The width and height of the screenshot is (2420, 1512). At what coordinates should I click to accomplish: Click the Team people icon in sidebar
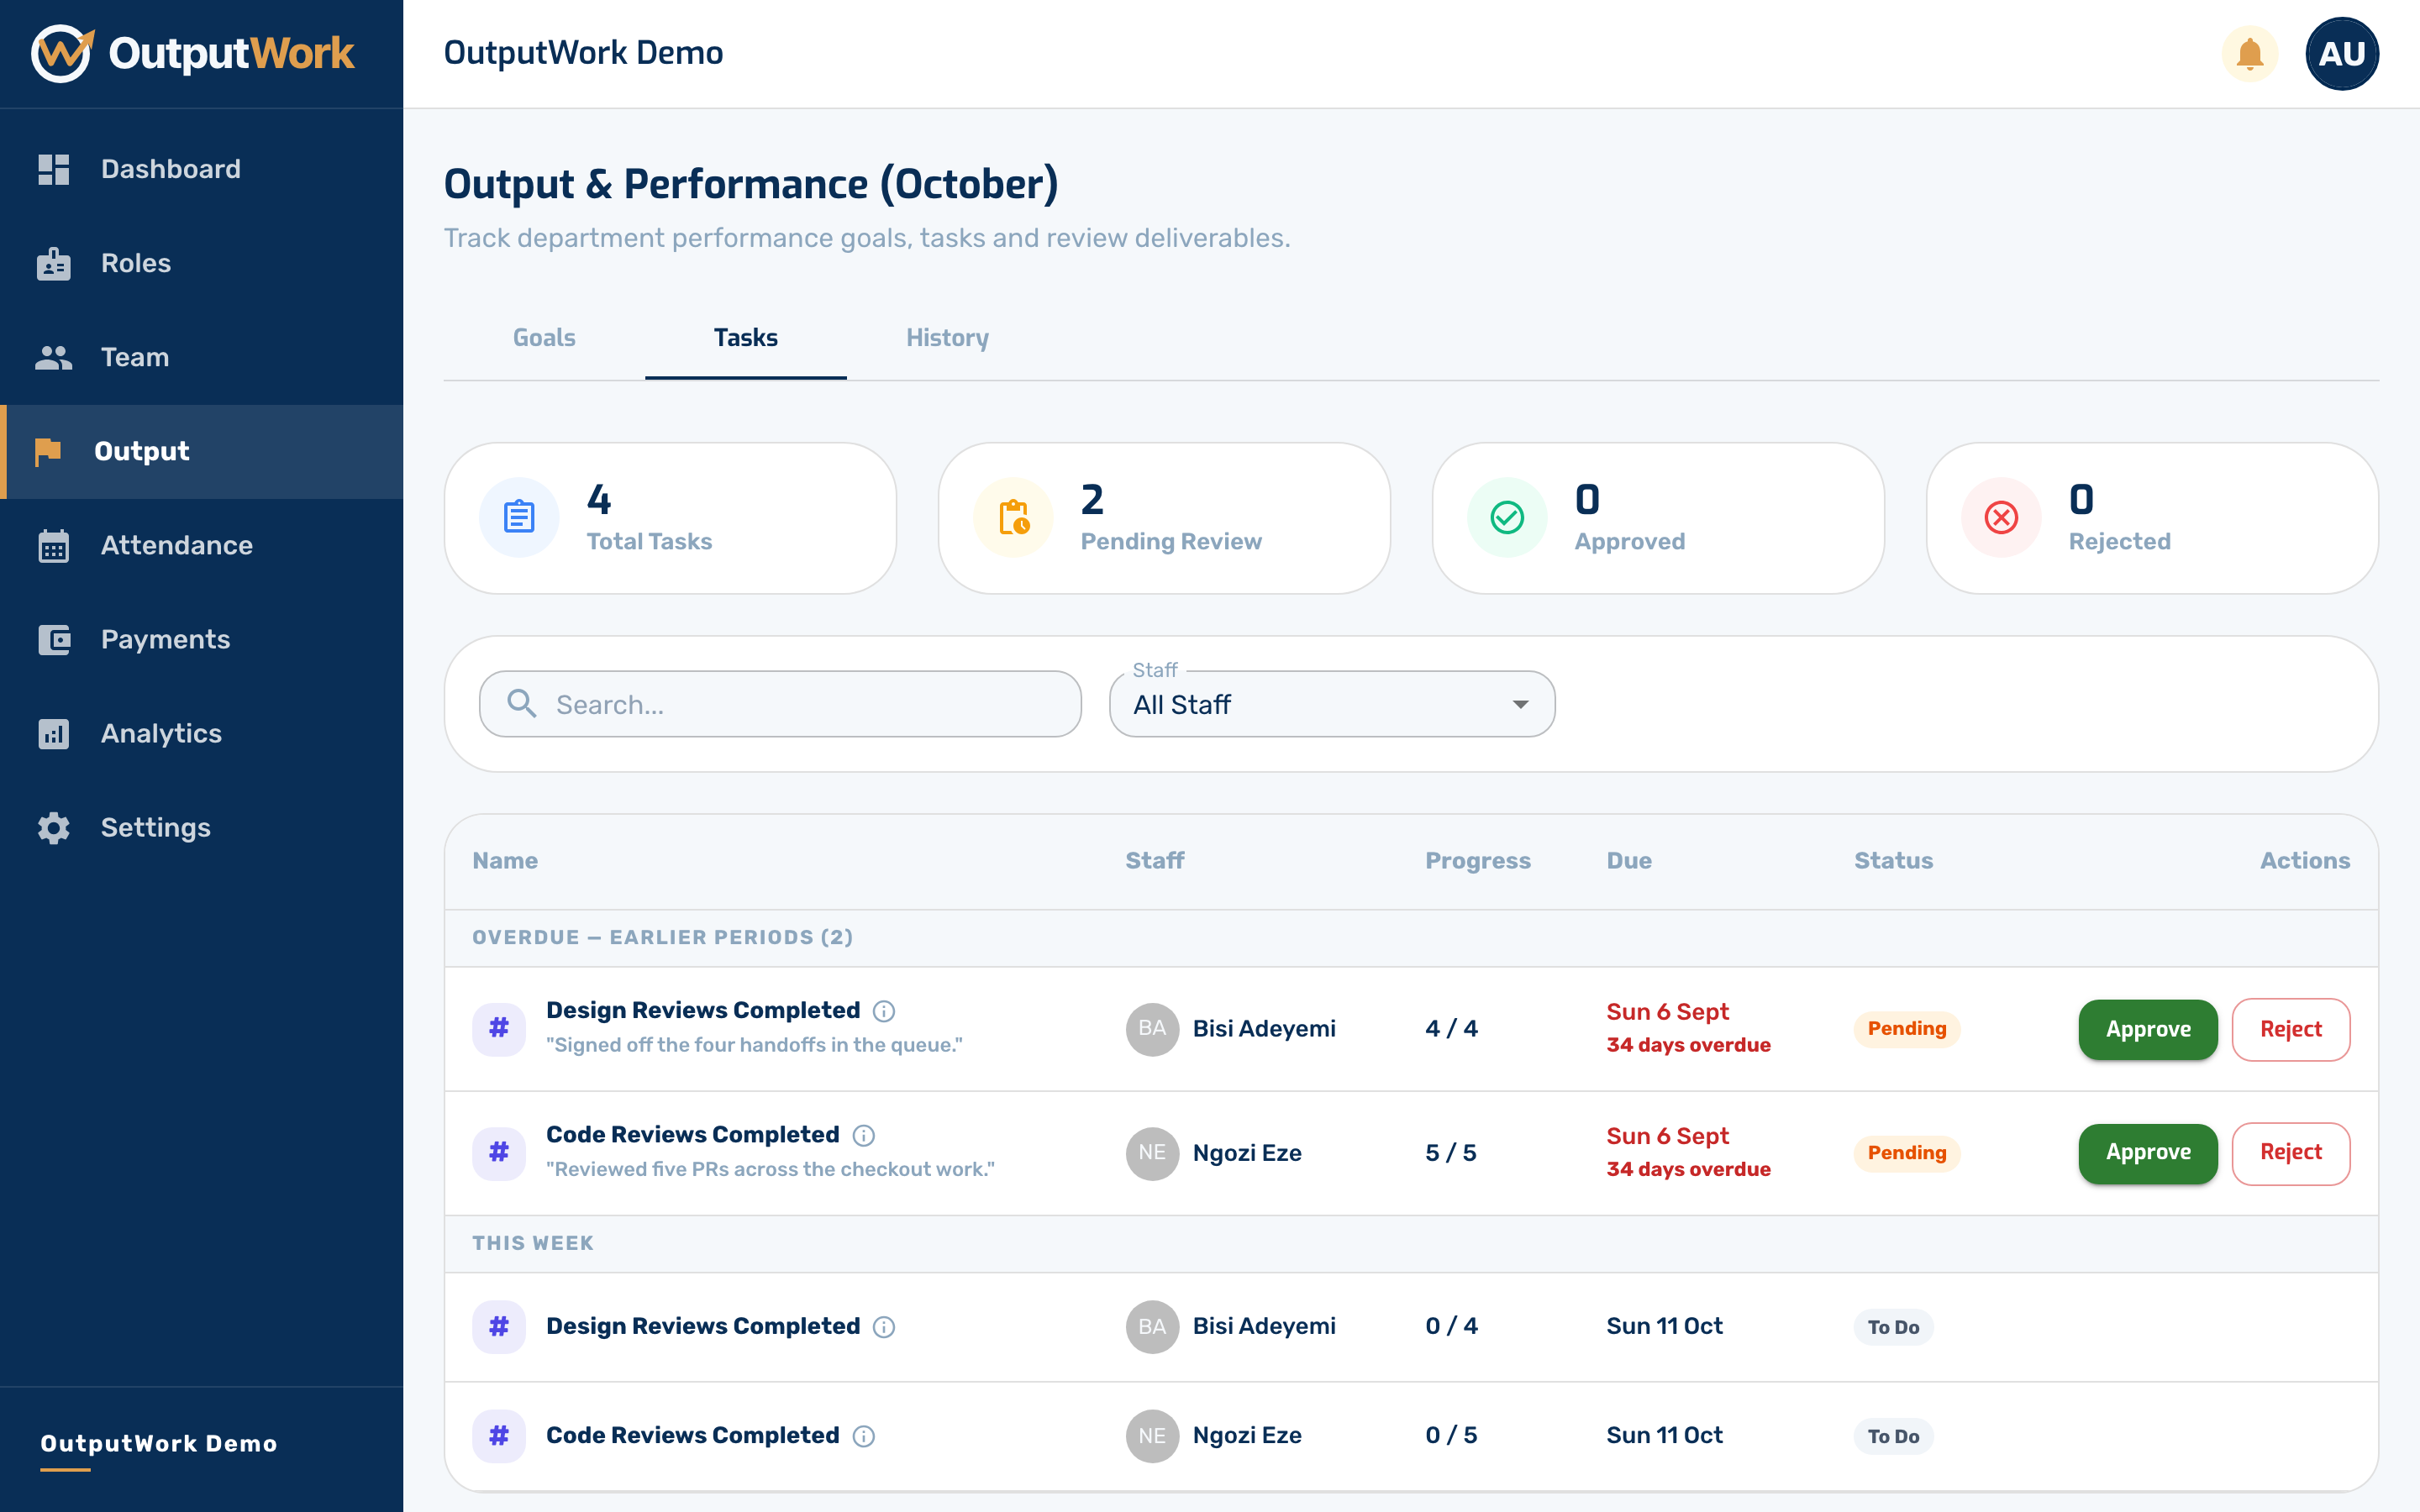[54, 357]
